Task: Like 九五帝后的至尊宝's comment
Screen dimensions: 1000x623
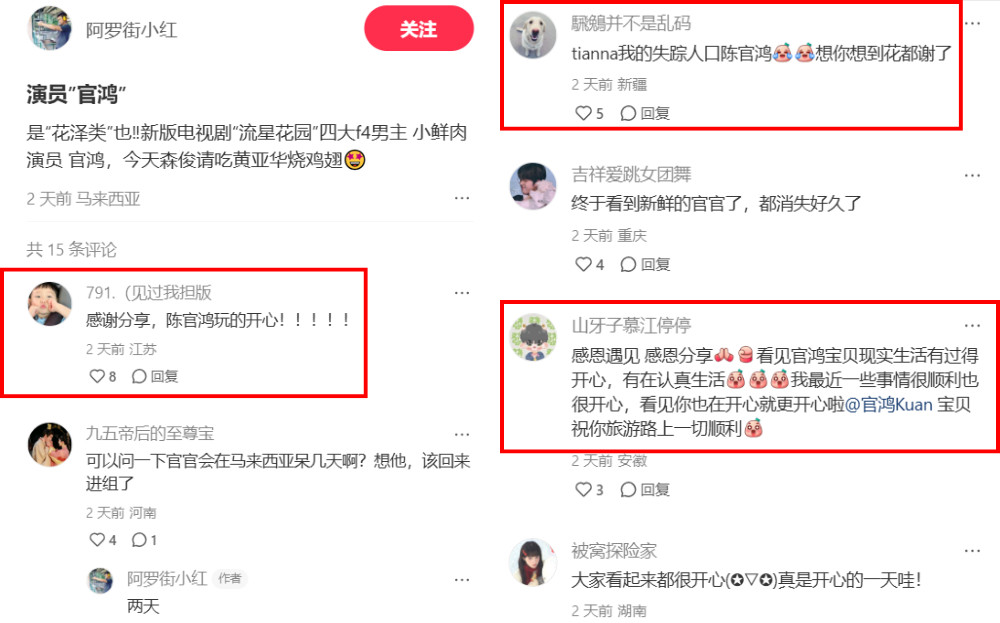Action: pos(103,540)
